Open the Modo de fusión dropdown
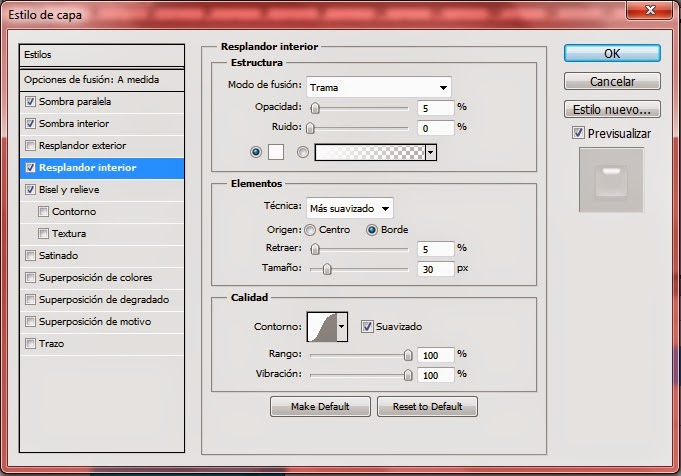 click(x=379, y=87)
